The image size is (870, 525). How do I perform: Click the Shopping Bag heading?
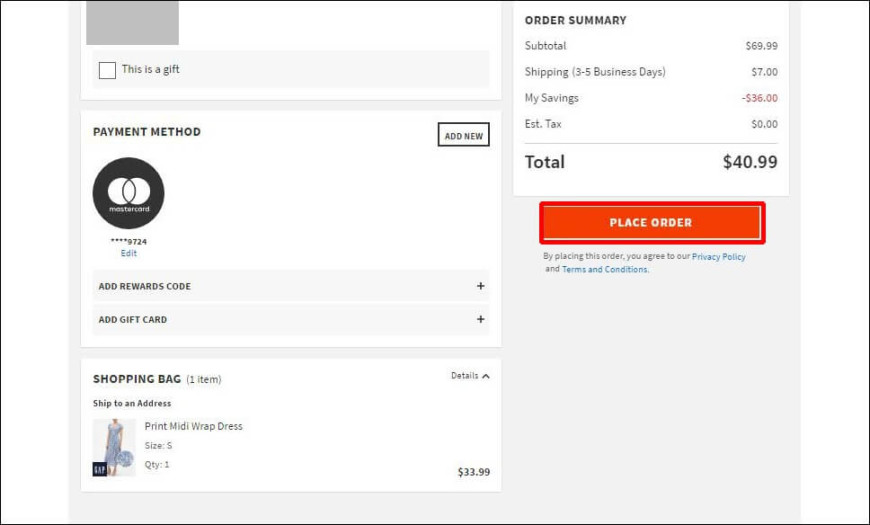point(136,379)
